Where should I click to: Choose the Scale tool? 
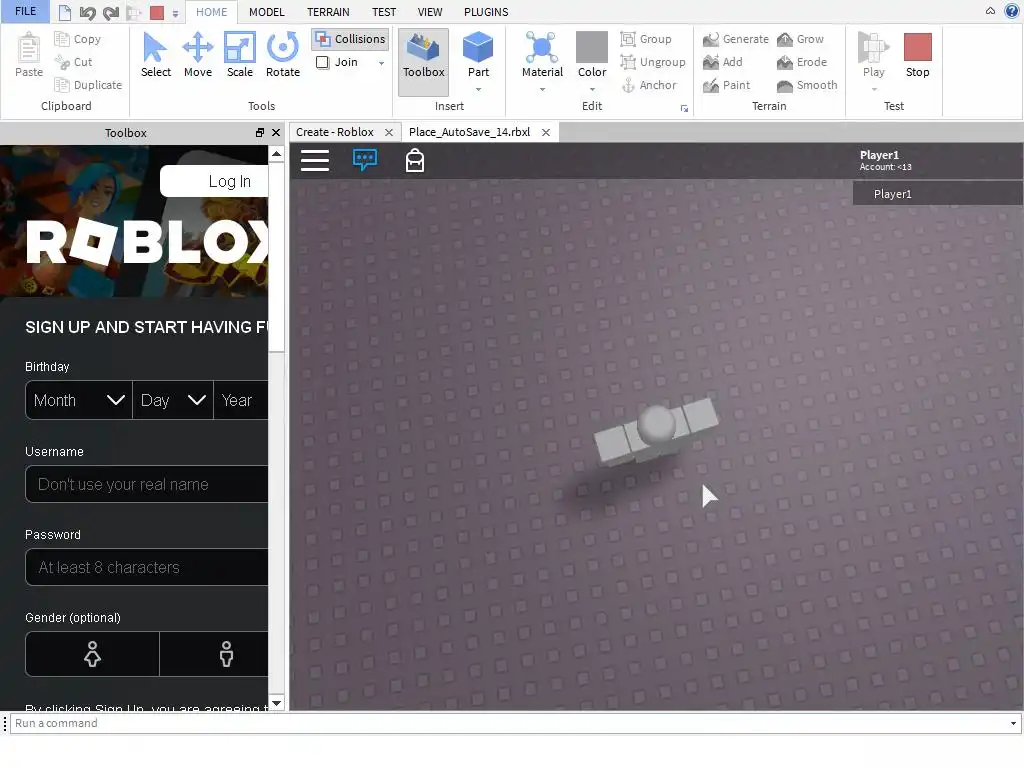pyautogui.click(x=240, y=55)
